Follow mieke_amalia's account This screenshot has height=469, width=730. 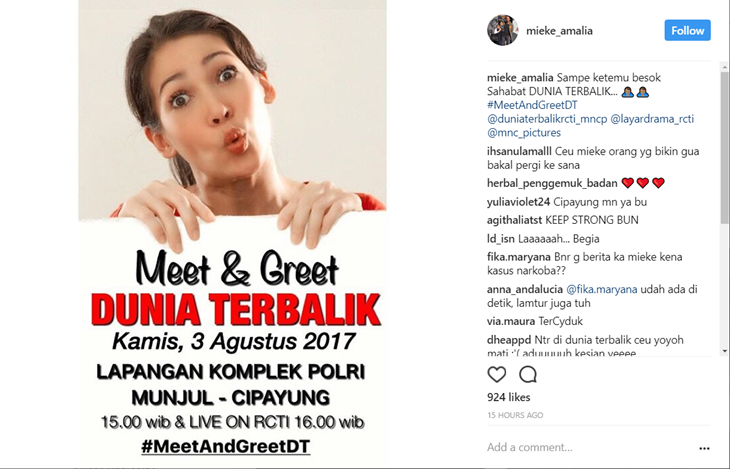pyautogui.click(x=687, y=30)
